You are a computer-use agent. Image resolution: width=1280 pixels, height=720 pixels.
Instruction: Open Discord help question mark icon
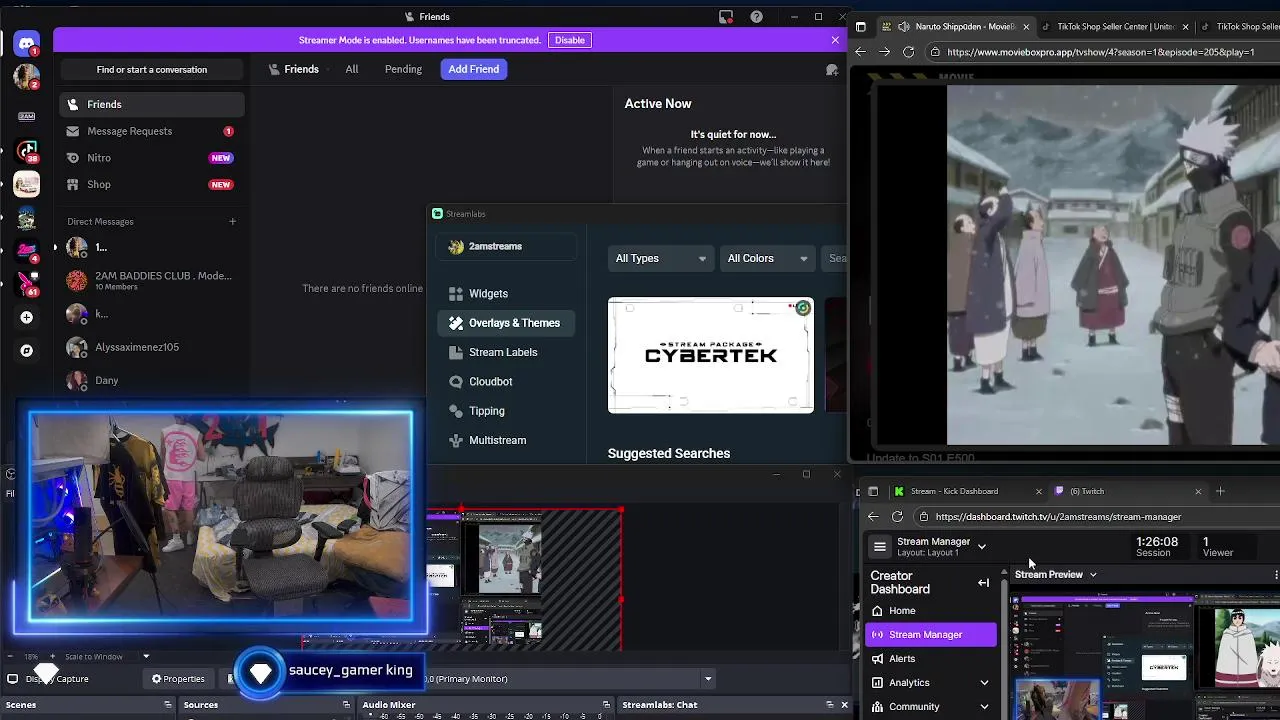coord(757,17)
